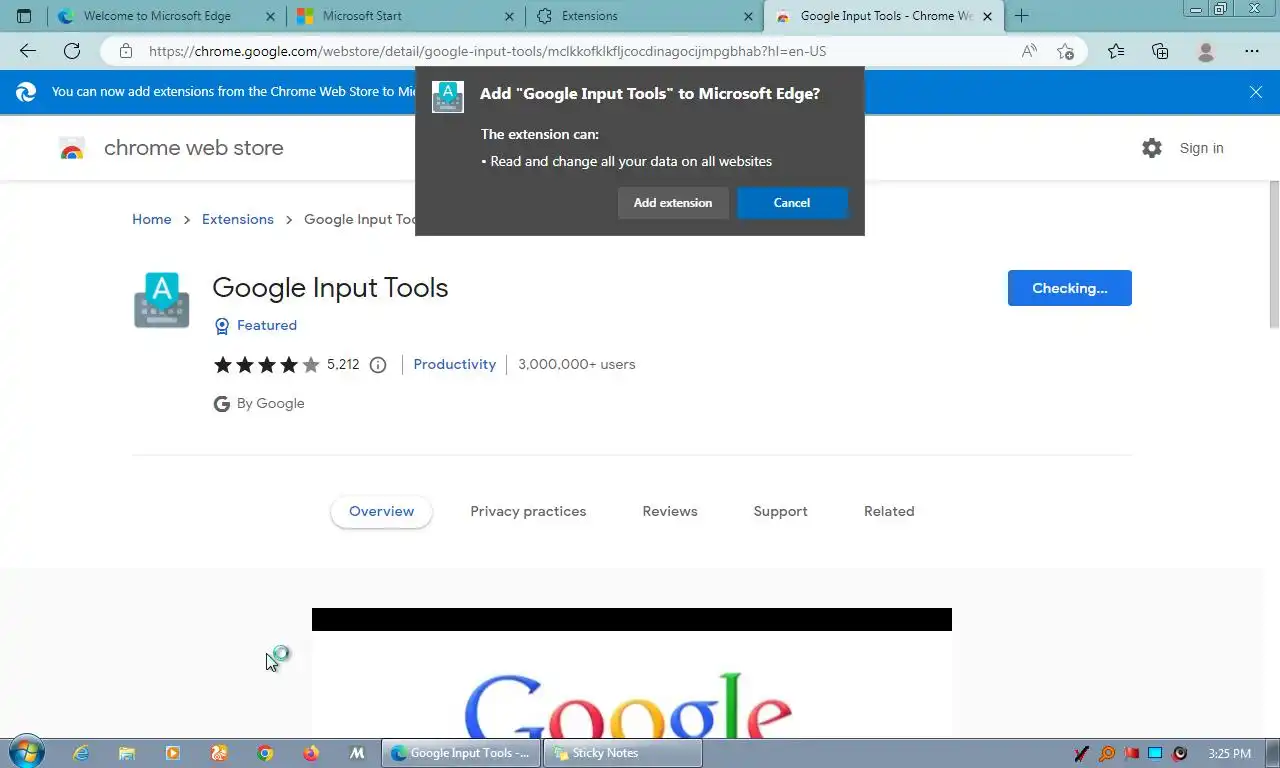Click the orange magnifier tray icon

1107,753
